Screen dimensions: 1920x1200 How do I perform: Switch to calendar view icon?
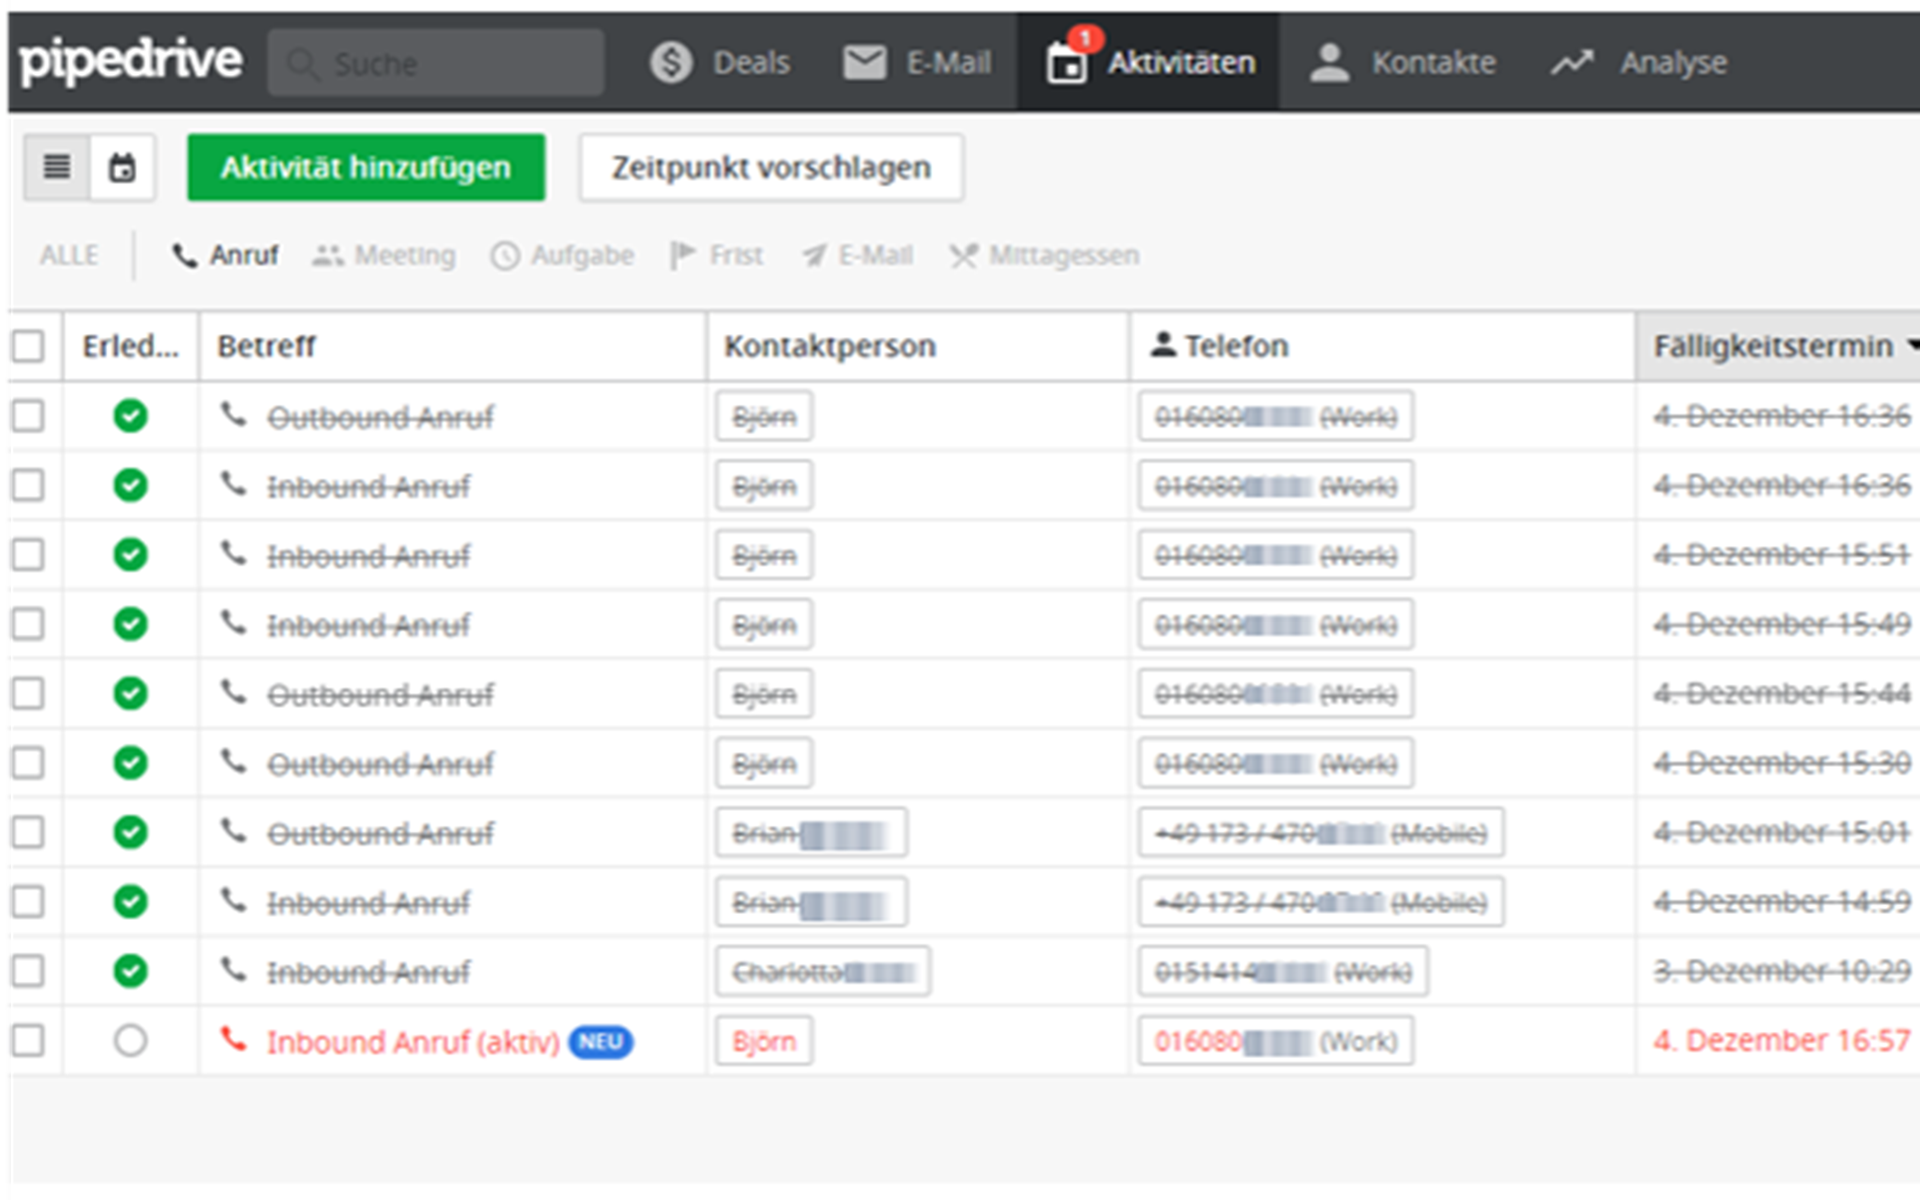coord(122,167)
